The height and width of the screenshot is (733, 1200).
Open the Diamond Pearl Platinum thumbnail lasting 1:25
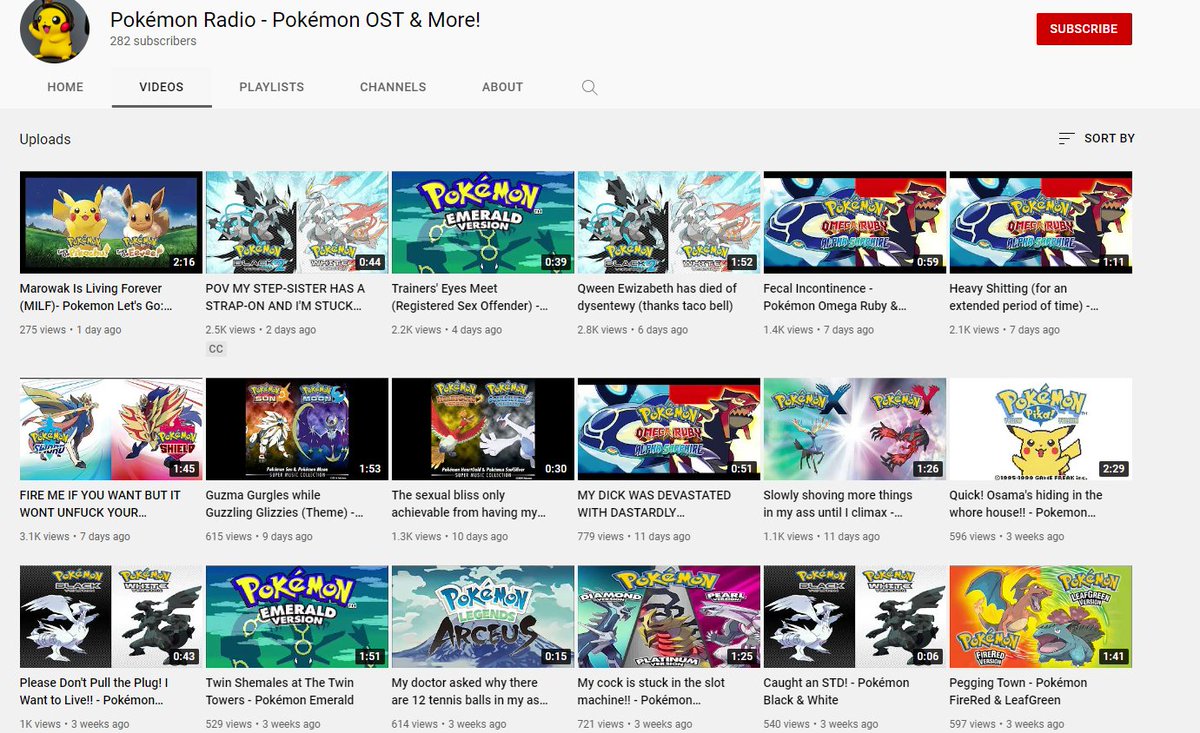tap(669, 617)
